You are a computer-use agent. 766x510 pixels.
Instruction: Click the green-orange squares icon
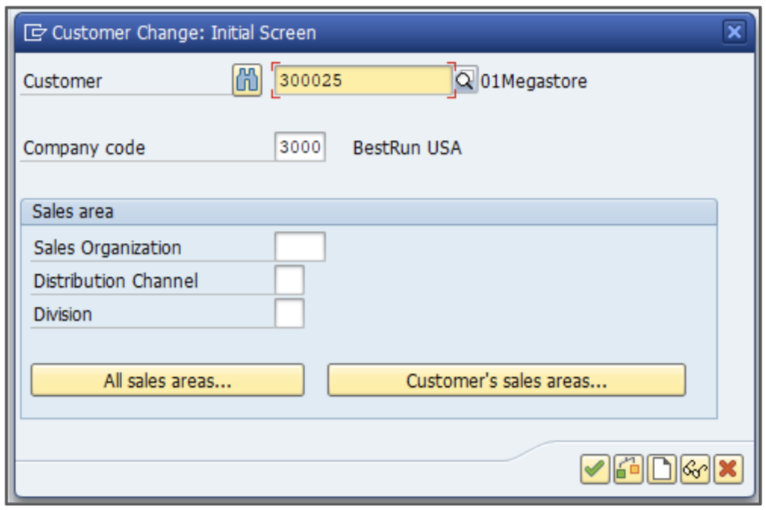coord(629,468)
